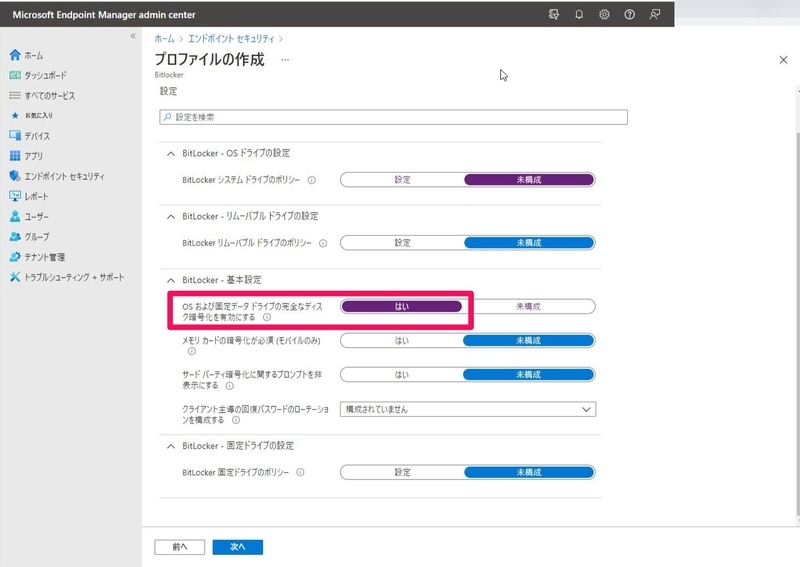The width and height of the screenshot is (800, 567).
Task: Set BitLocker 固定ドライブのポリシー to 設定
Action: [x=402, y=472]
